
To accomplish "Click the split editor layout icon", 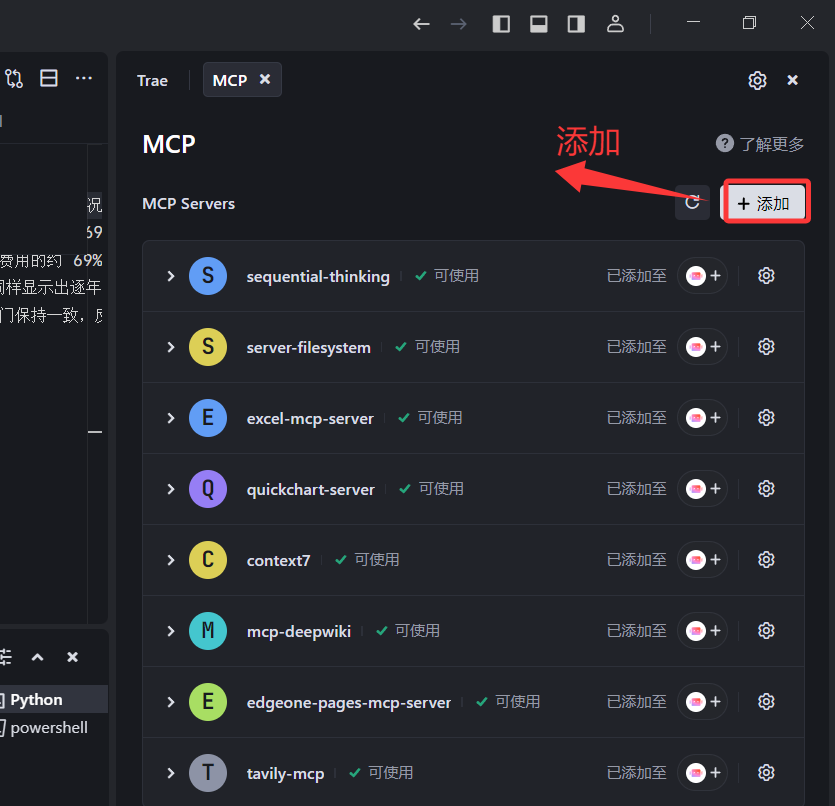I will (x=49, y=78).
